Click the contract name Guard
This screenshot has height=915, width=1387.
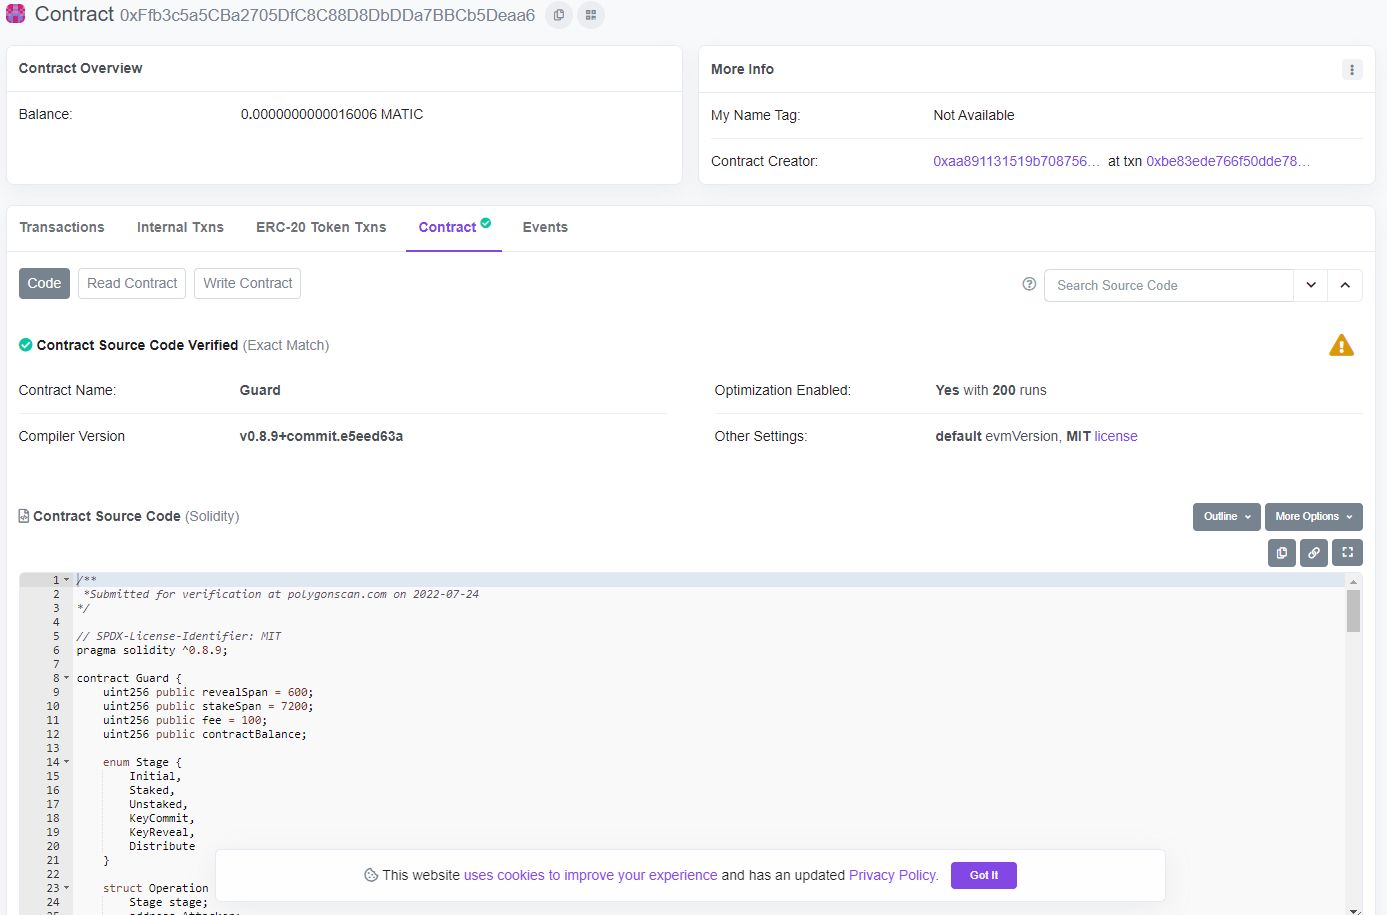coord(260,390)
